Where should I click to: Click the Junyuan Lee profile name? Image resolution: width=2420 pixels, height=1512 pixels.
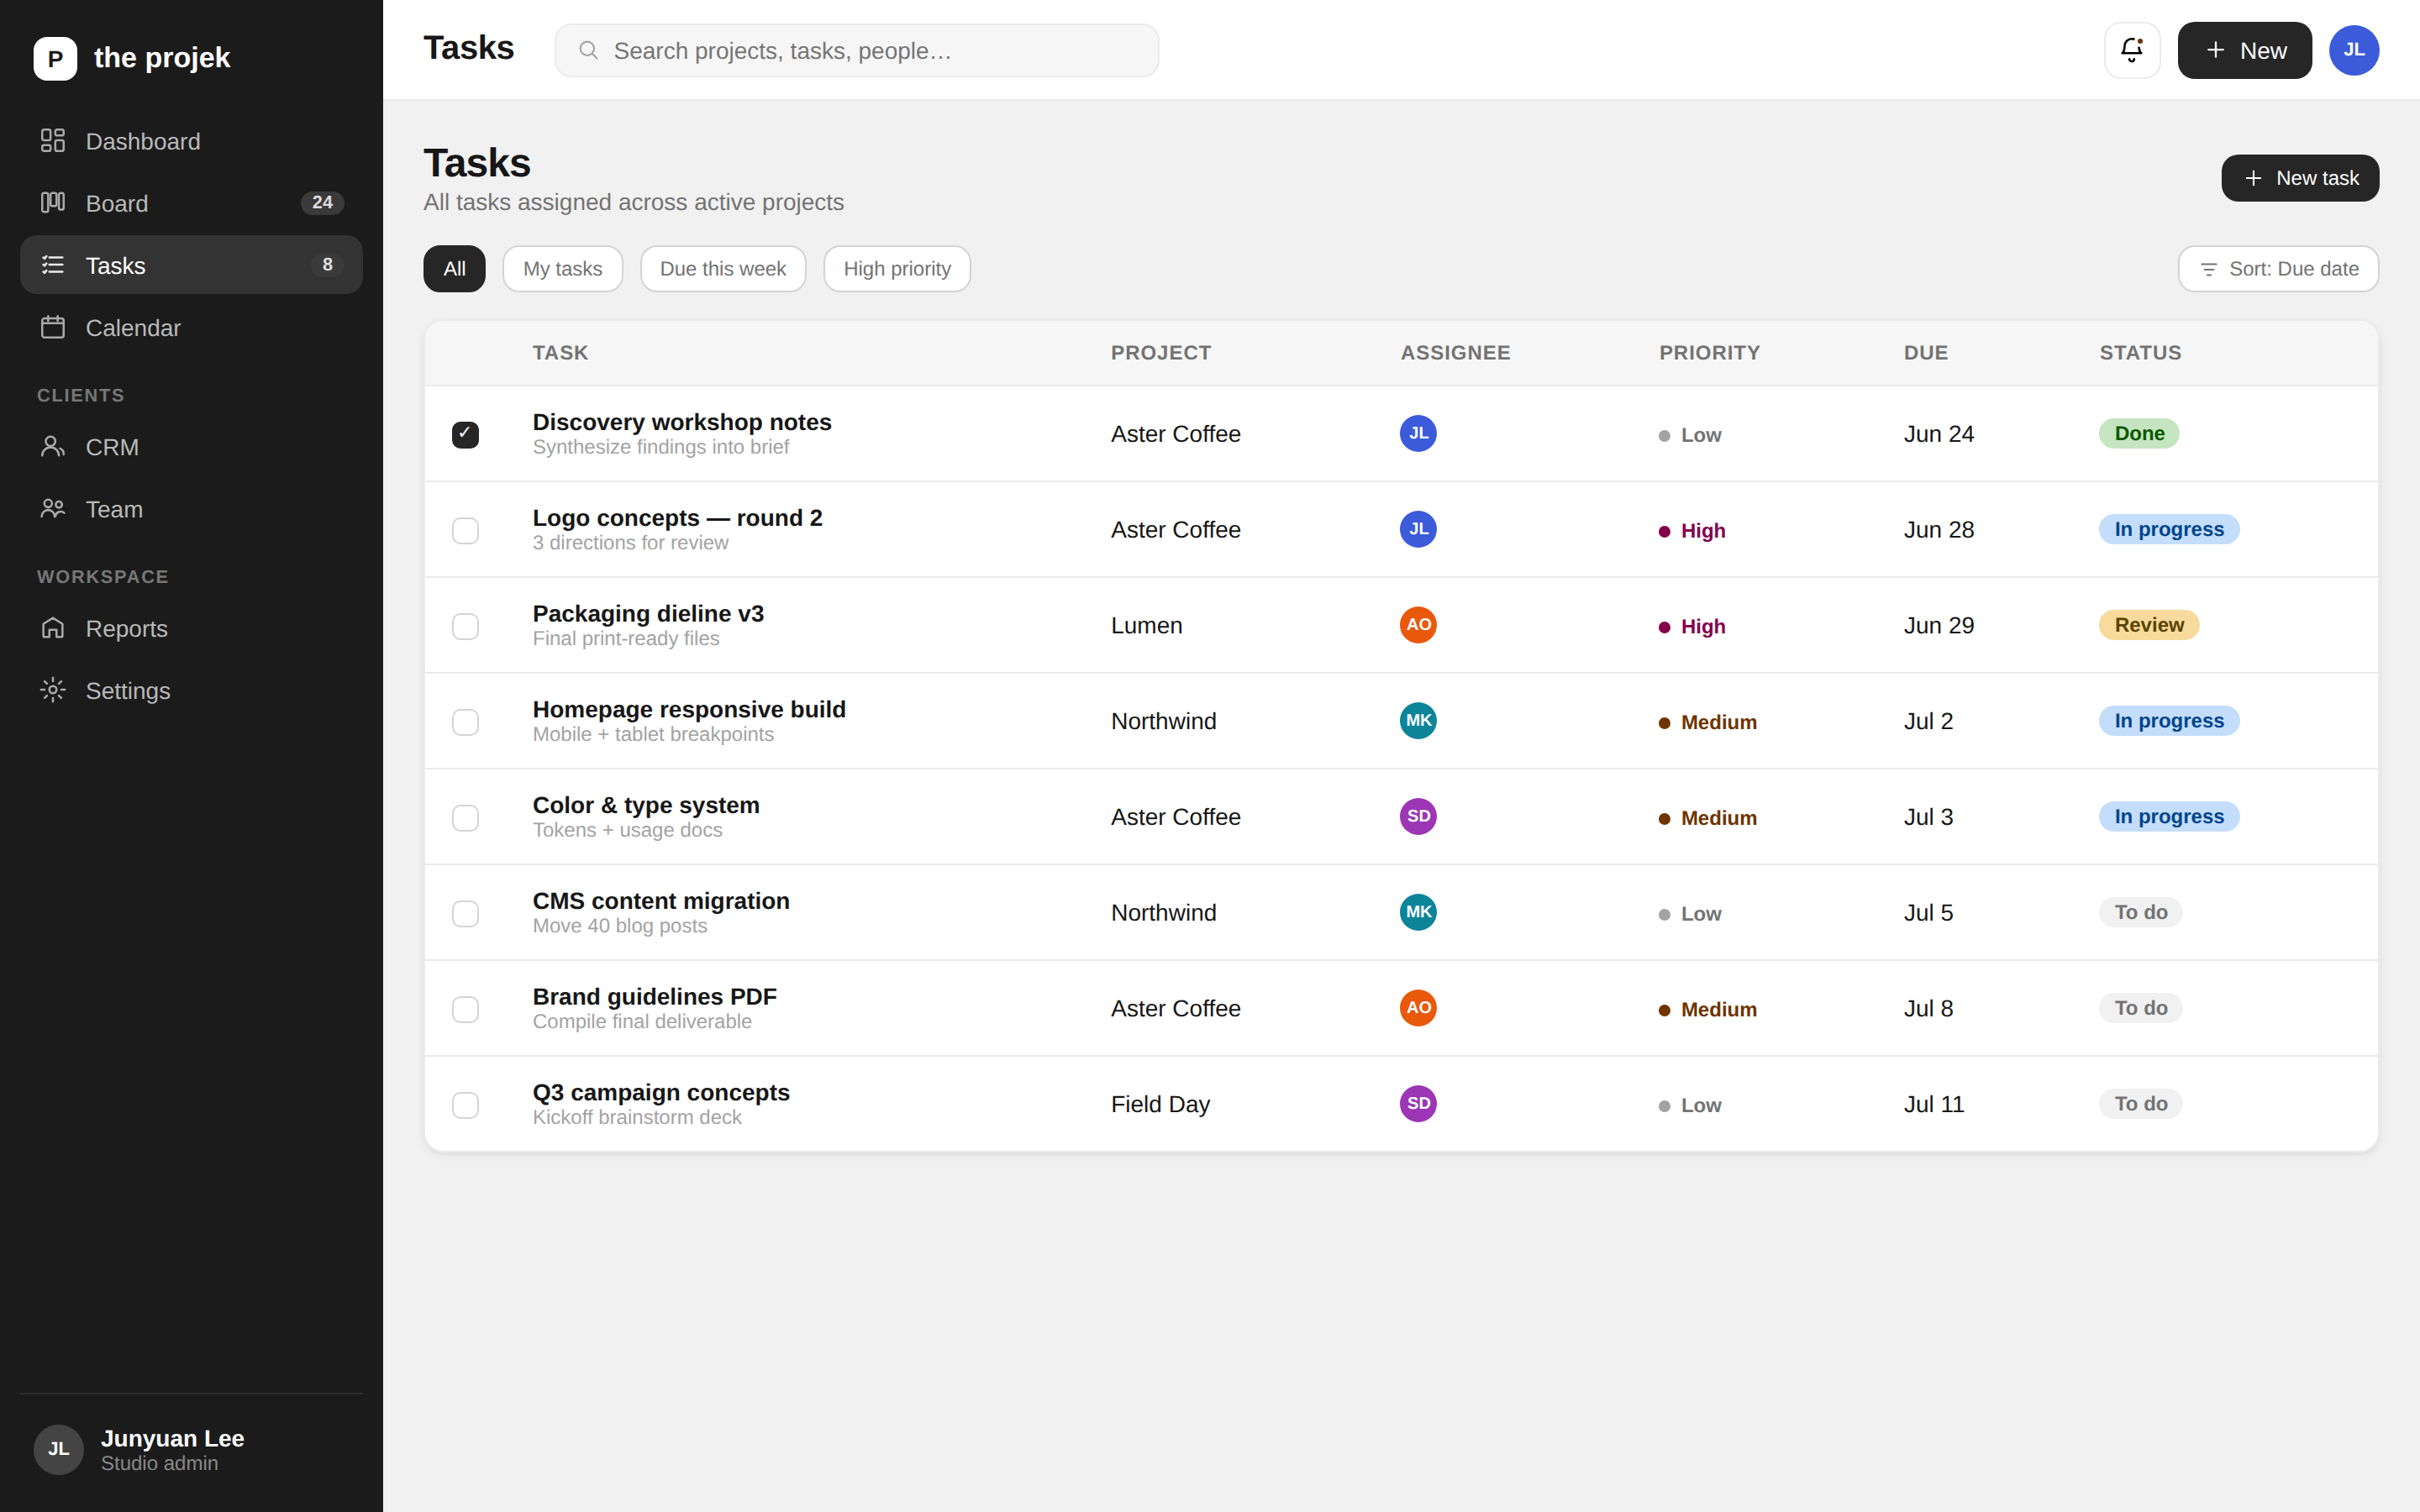point(172,1438)
